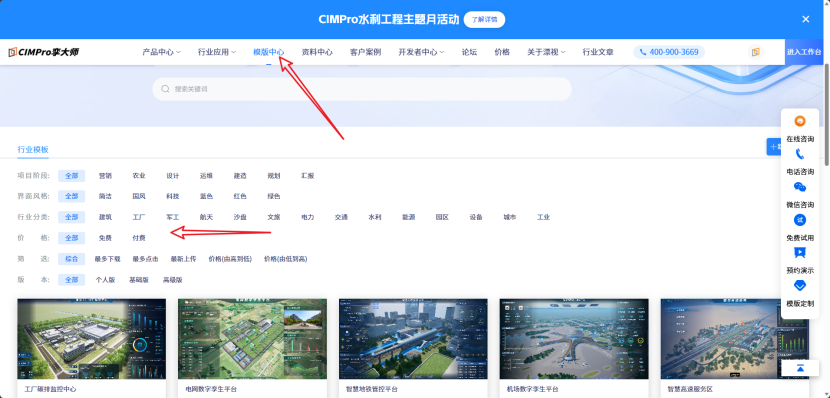Open the 工厂碳排监控中心 template thumbnail
830x398 pixels.
pyautogui.click(x=92, y=339)
